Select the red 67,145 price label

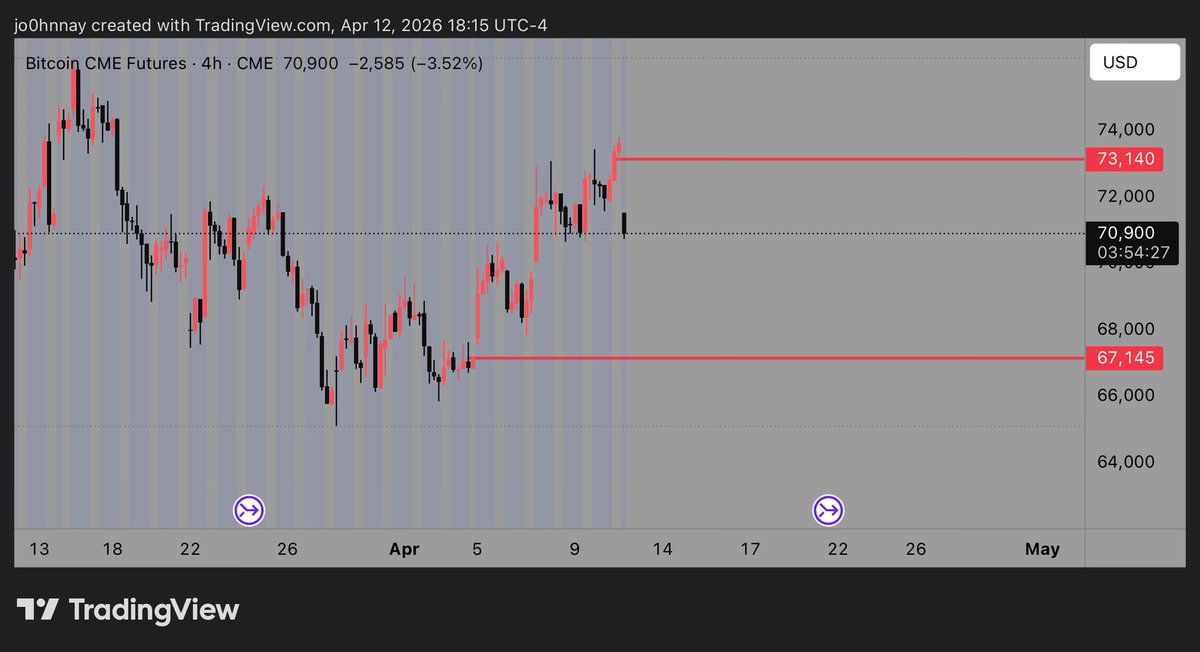[1125, 357]
